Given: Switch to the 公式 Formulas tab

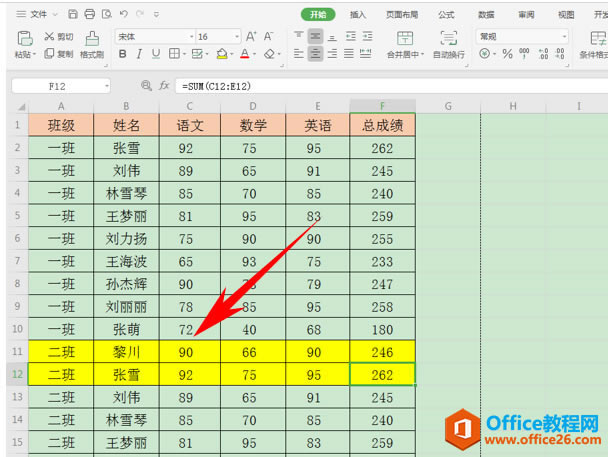Looking at the screenshot, I should 446,15.
